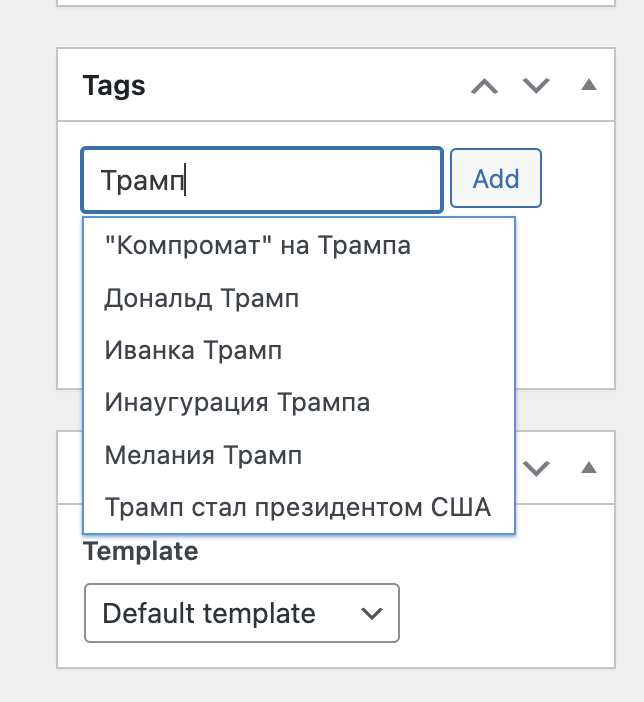Move the Tags panel down
Viewport: 644px width, 702px height.
(x=536, y=86)
